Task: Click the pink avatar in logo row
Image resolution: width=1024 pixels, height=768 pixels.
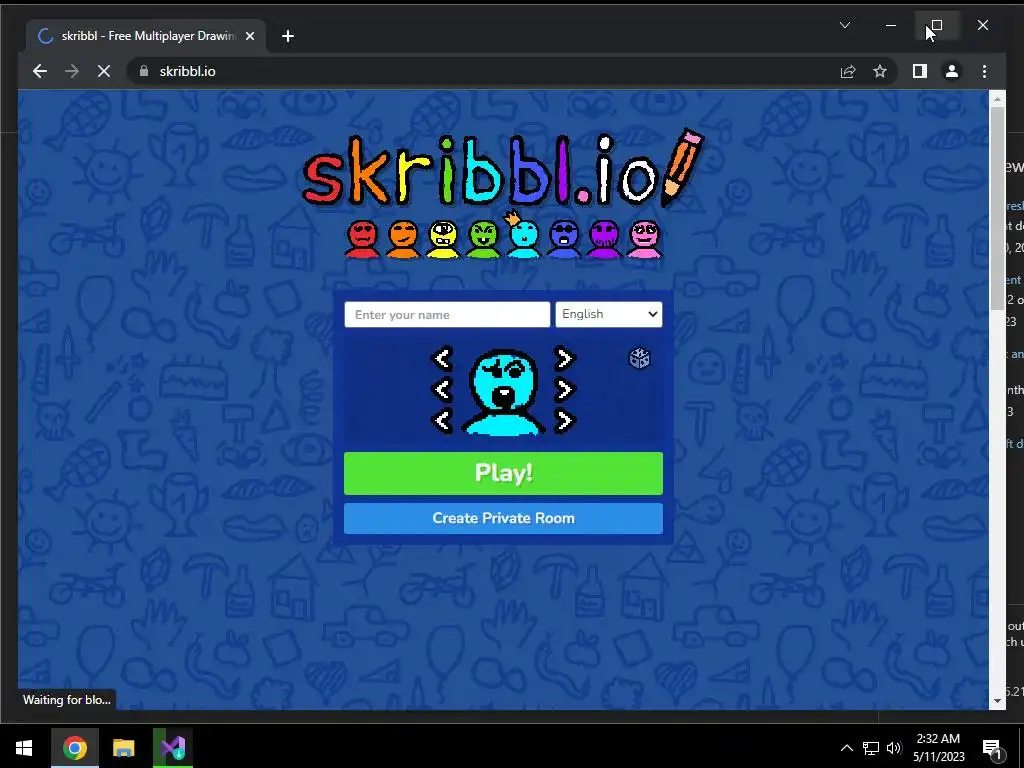Action: tap(645, 238)
